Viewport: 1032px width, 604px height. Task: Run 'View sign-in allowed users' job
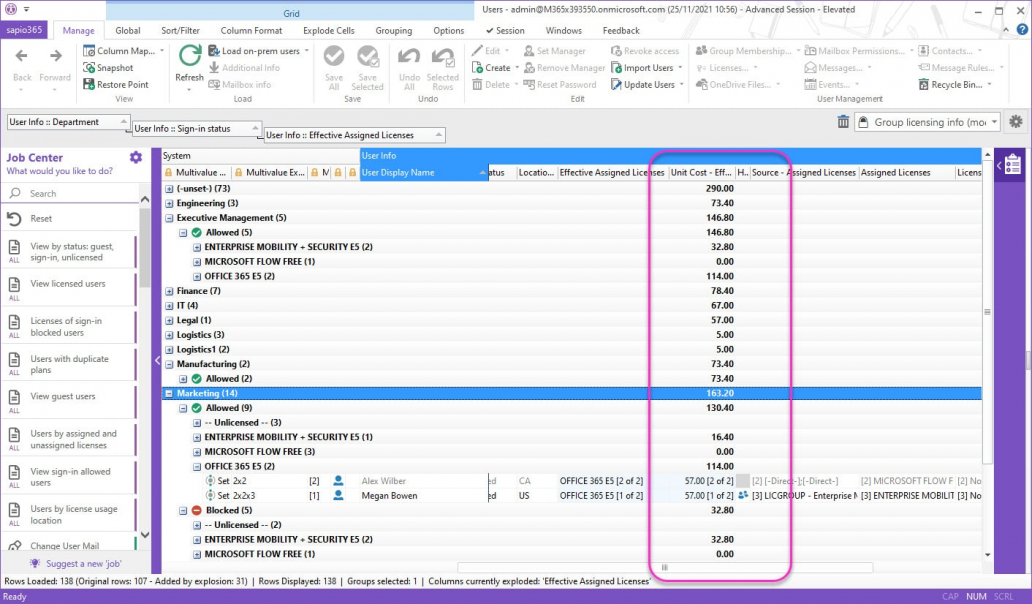pos(70,477)
